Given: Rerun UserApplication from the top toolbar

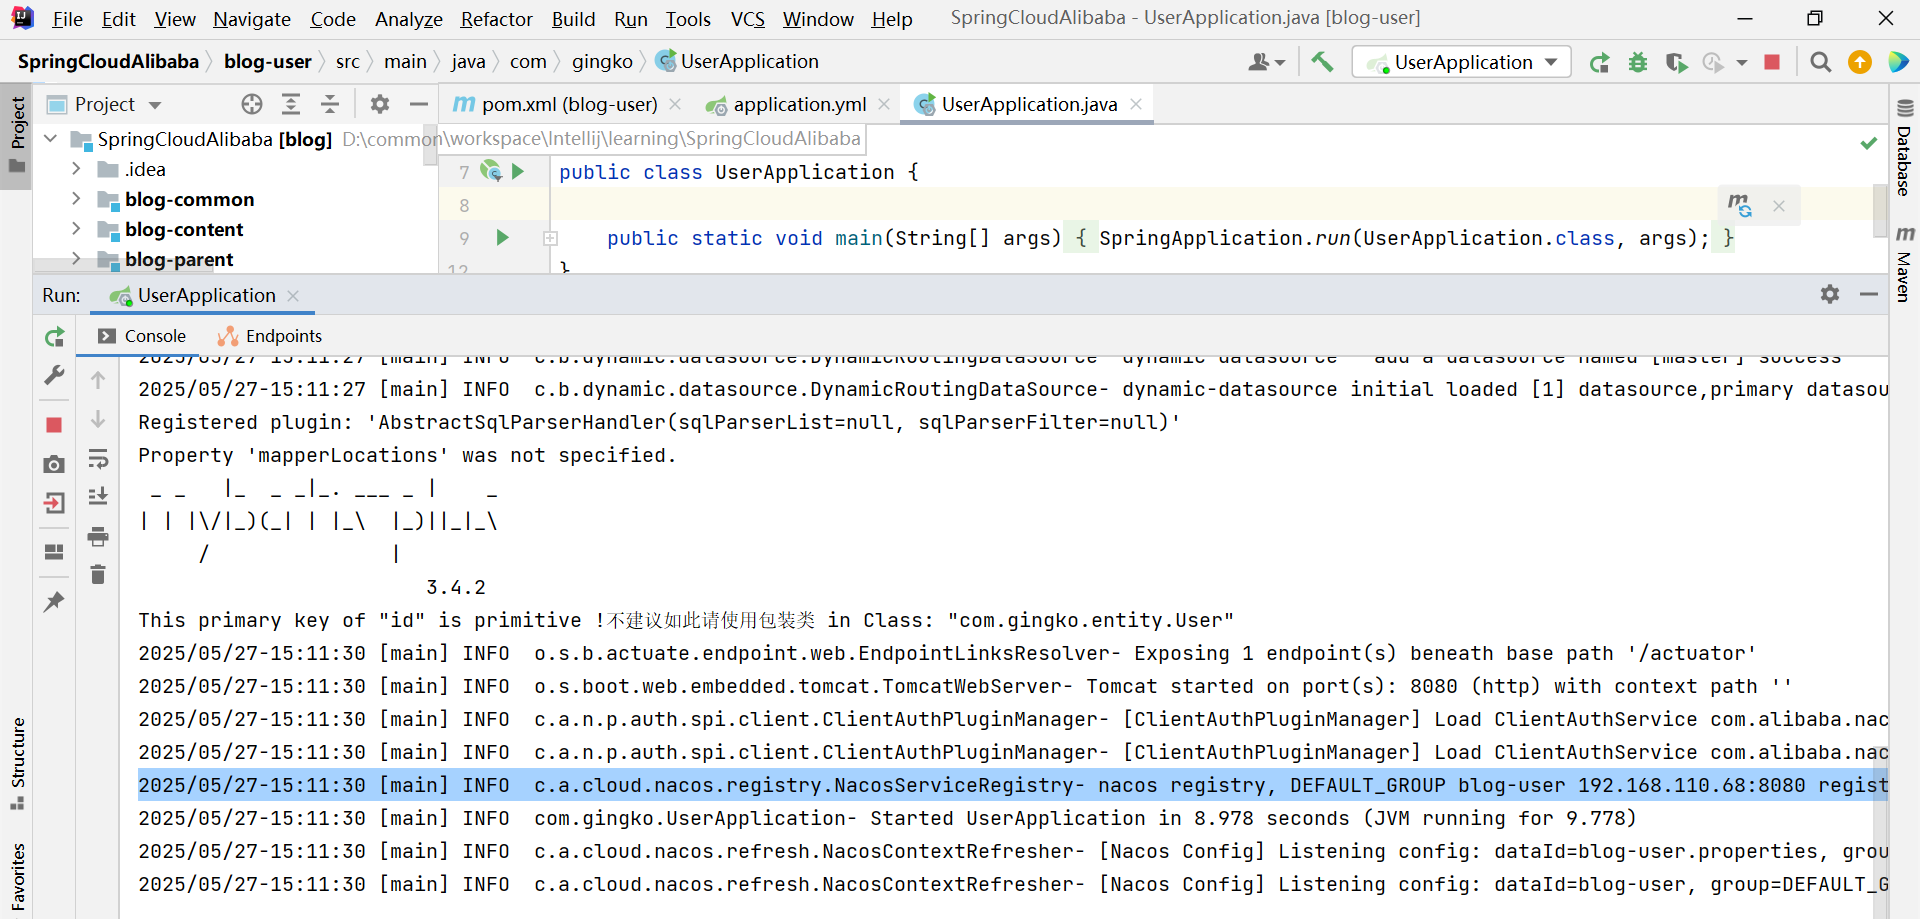Looking at the screenshot, I should click(x=1599, y=62).
